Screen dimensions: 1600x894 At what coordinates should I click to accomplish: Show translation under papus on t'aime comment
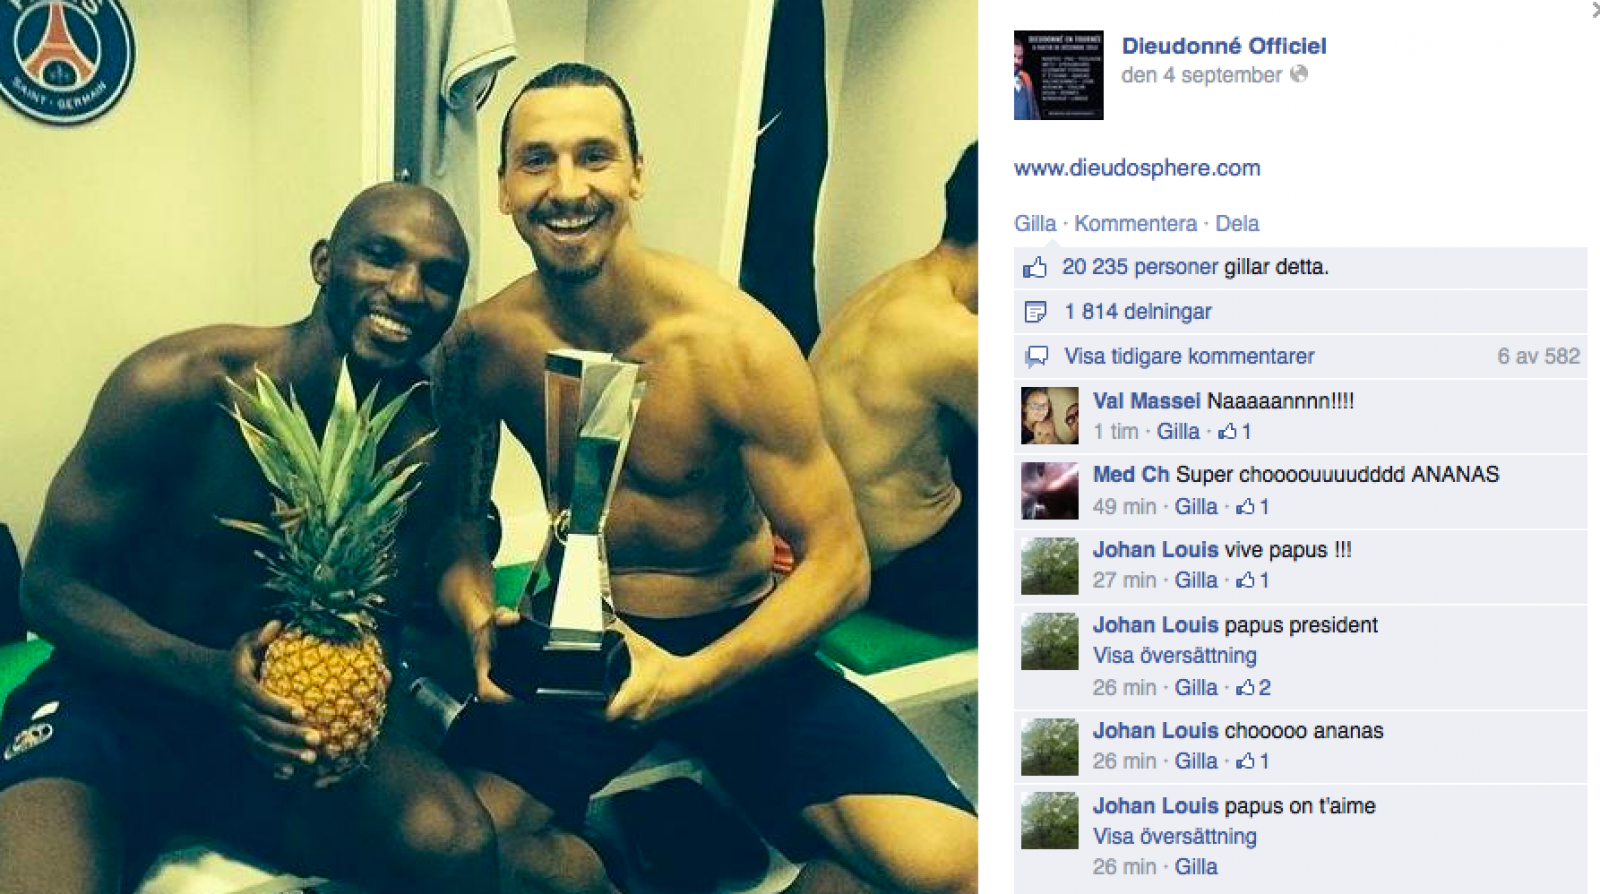(1174, 836)
